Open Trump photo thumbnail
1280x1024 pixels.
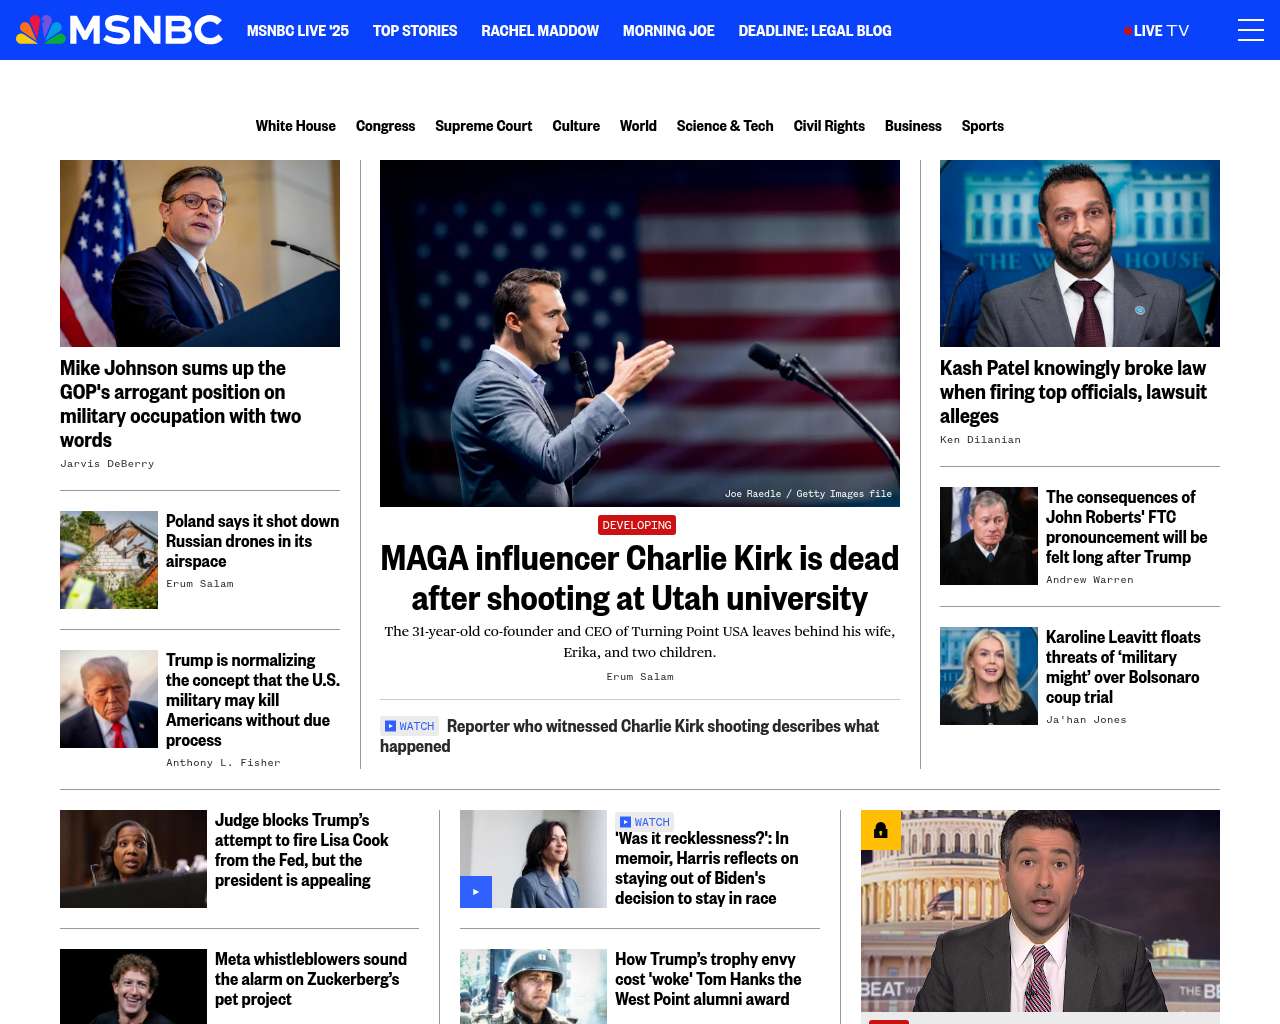[x=109, y=699]
